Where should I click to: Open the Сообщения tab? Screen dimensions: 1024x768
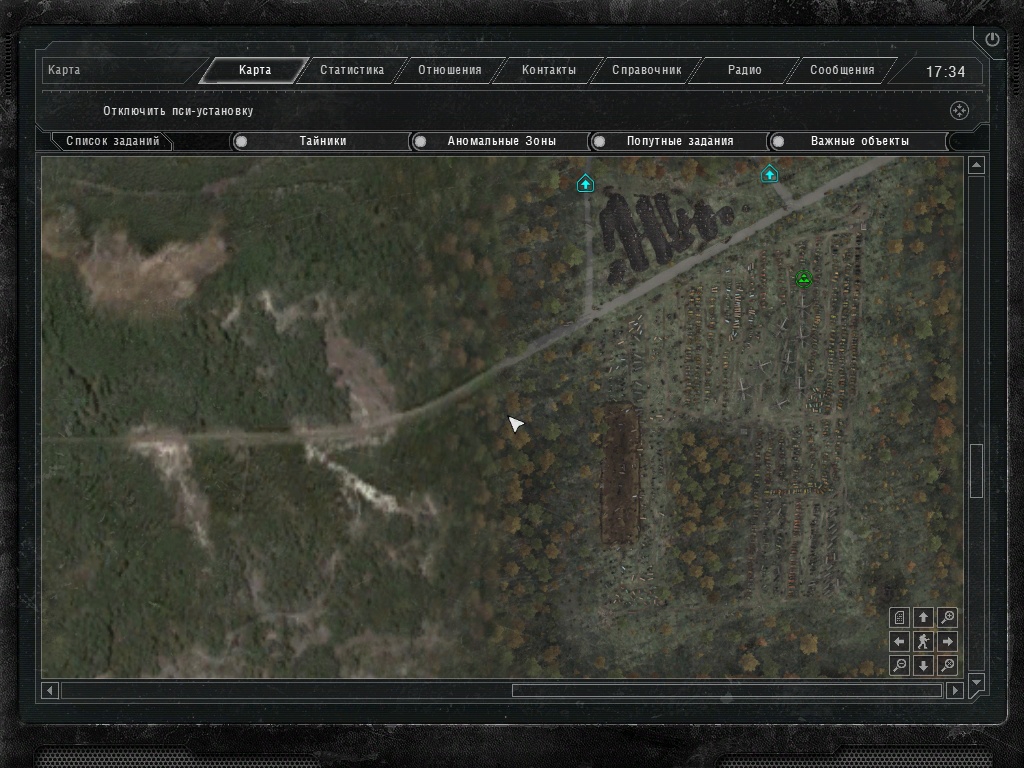[842, 70]
